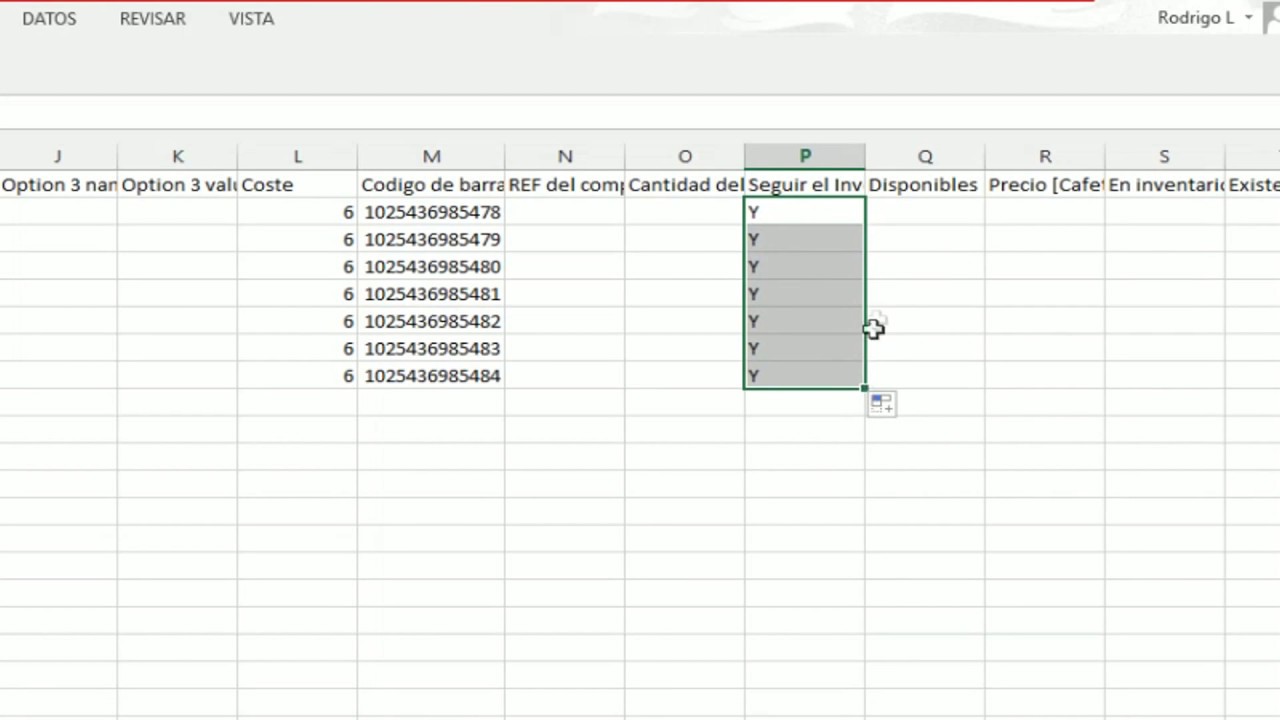Click the 'Precio [Cafe' header cell

[1045, 185]
